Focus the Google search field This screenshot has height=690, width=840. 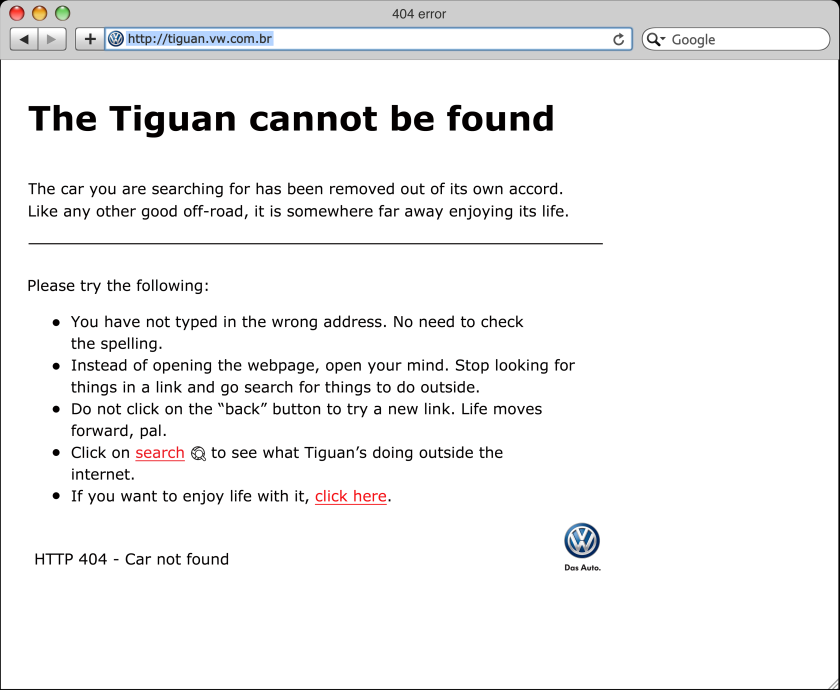[745, 39]
